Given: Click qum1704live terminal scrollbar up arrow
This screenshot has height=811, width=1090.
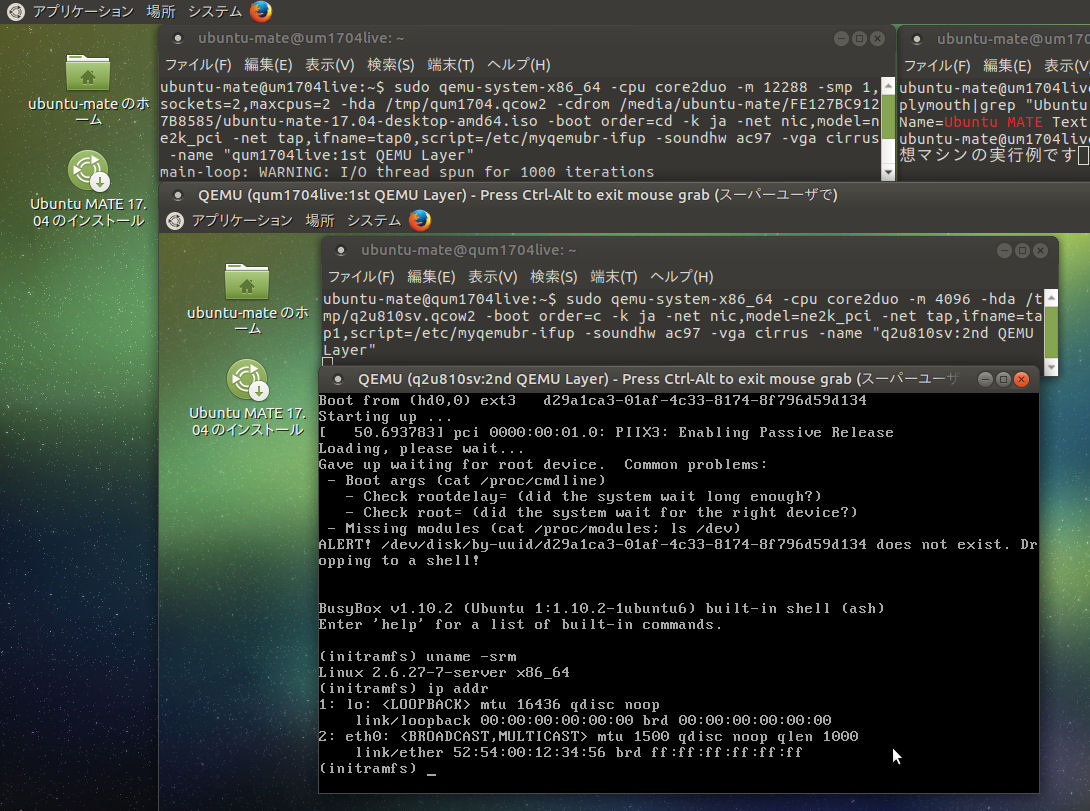Looking at the screenshot, I should click(1051, 297).
